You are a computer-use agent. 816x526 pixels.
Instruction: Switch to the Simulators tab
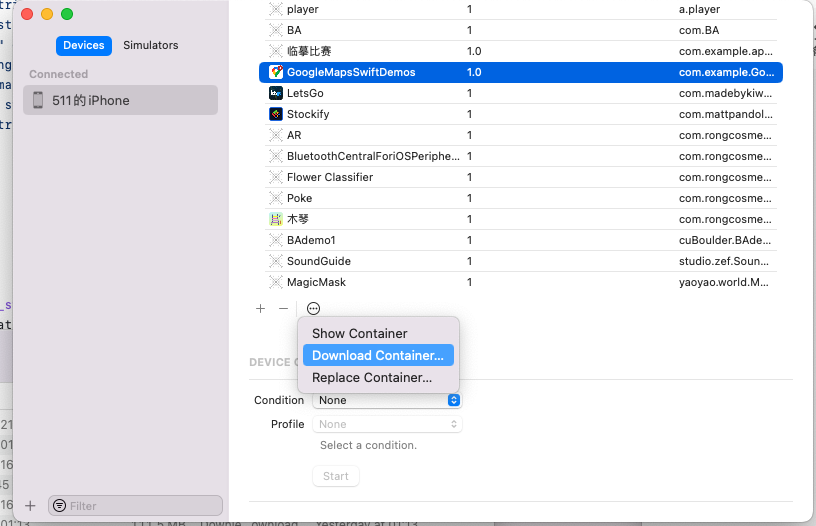coord(150,45)
